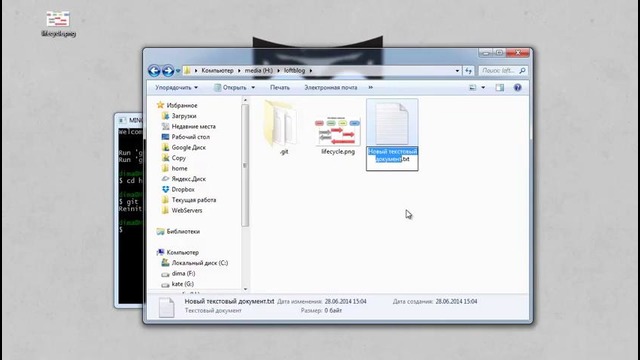Open WebServers in the navigation pane
The image size is (640, 360).
(x=187, y=211)
